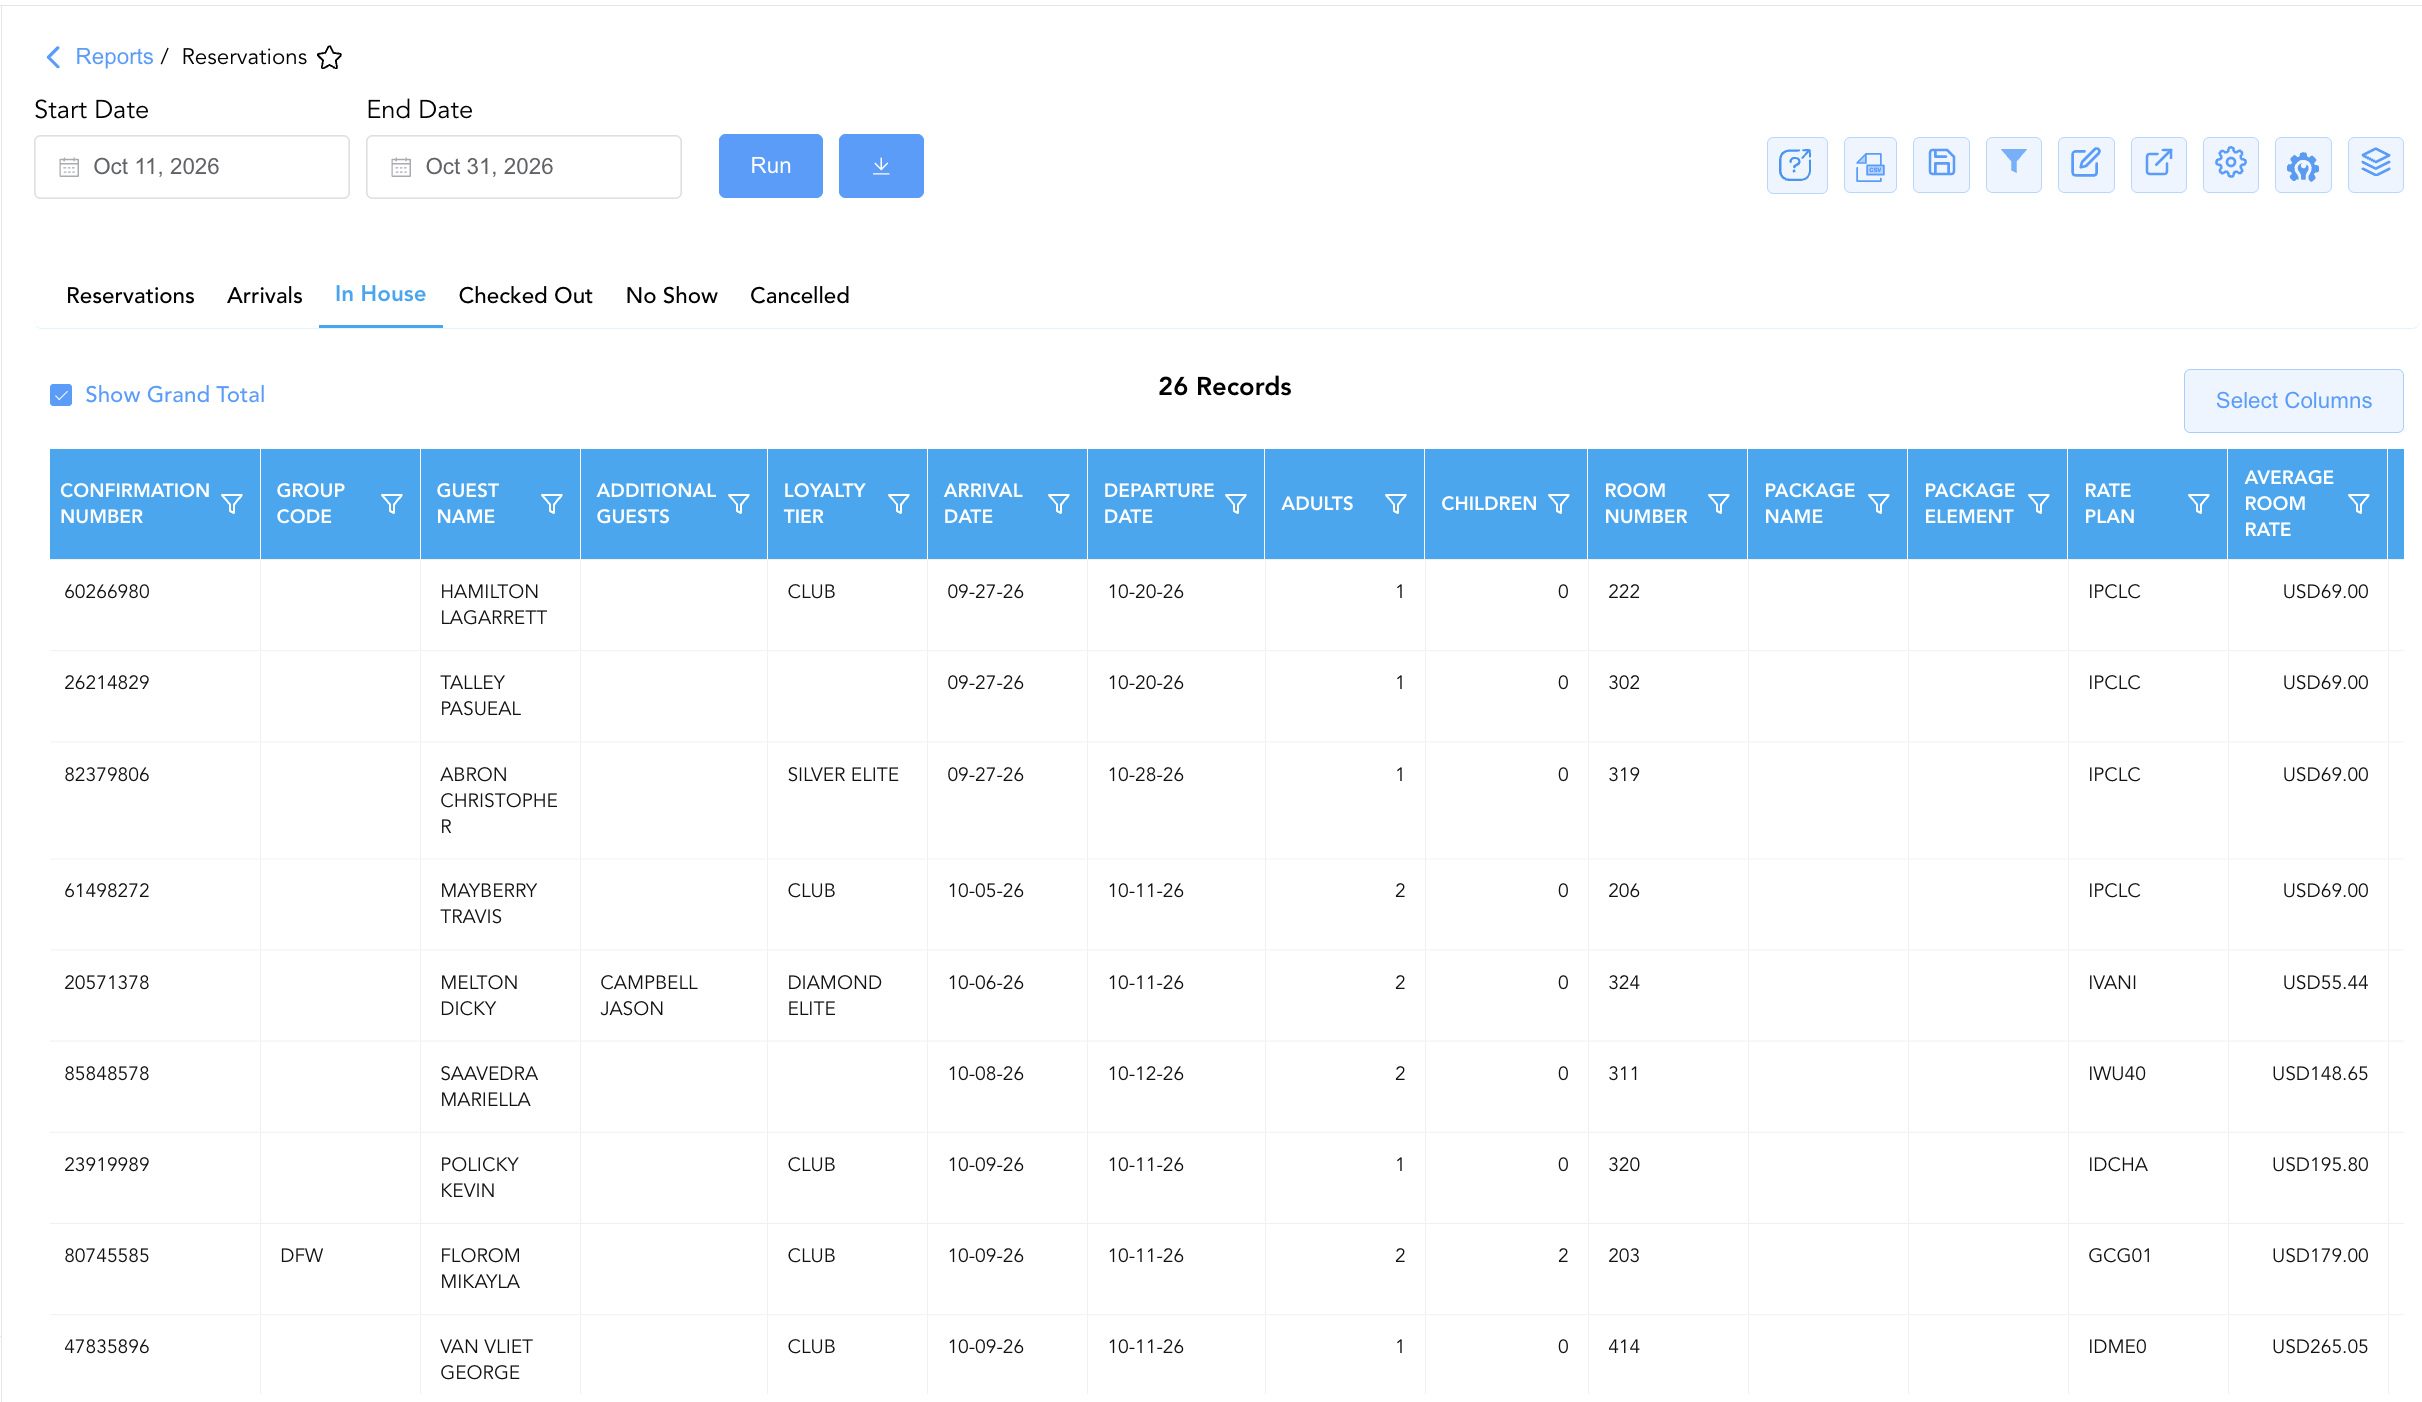The height and width of the screenshot is (1402, 2422).
Task: Go back using the left chevron
Action: [54, 57]
